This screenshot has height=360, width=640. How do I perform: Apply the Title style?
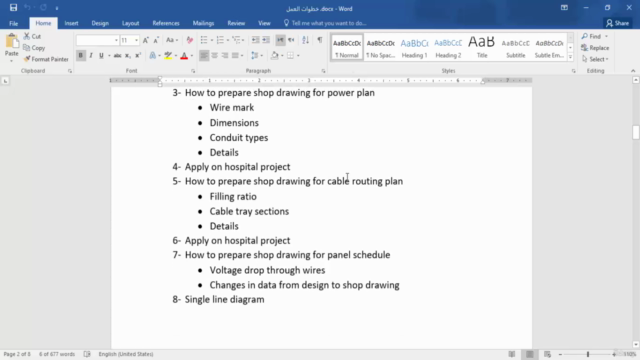pos(482,47)
